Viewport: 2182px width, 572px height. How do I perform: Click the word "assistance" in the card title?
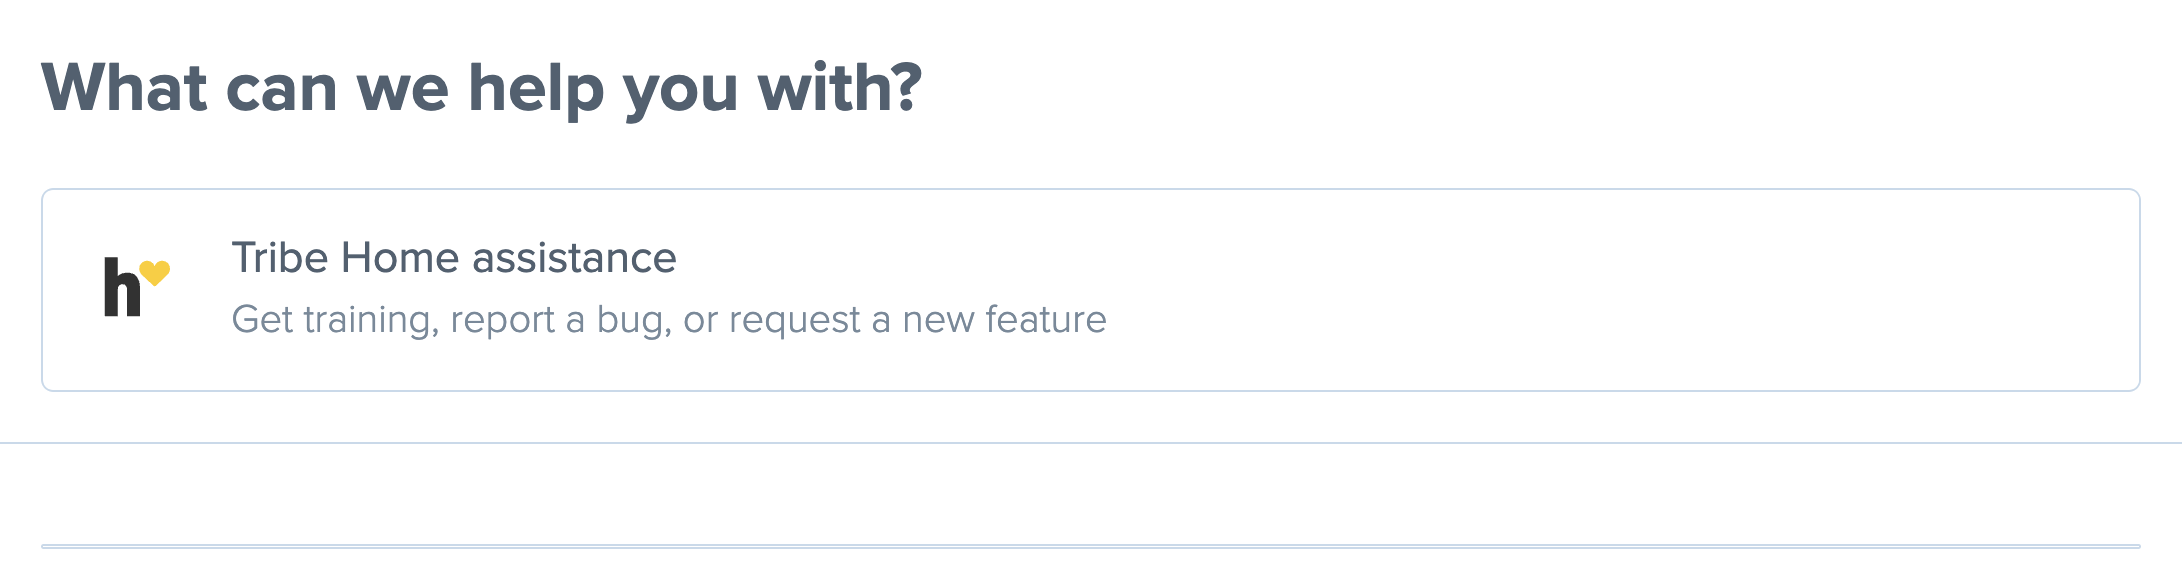tap(574, 258)
